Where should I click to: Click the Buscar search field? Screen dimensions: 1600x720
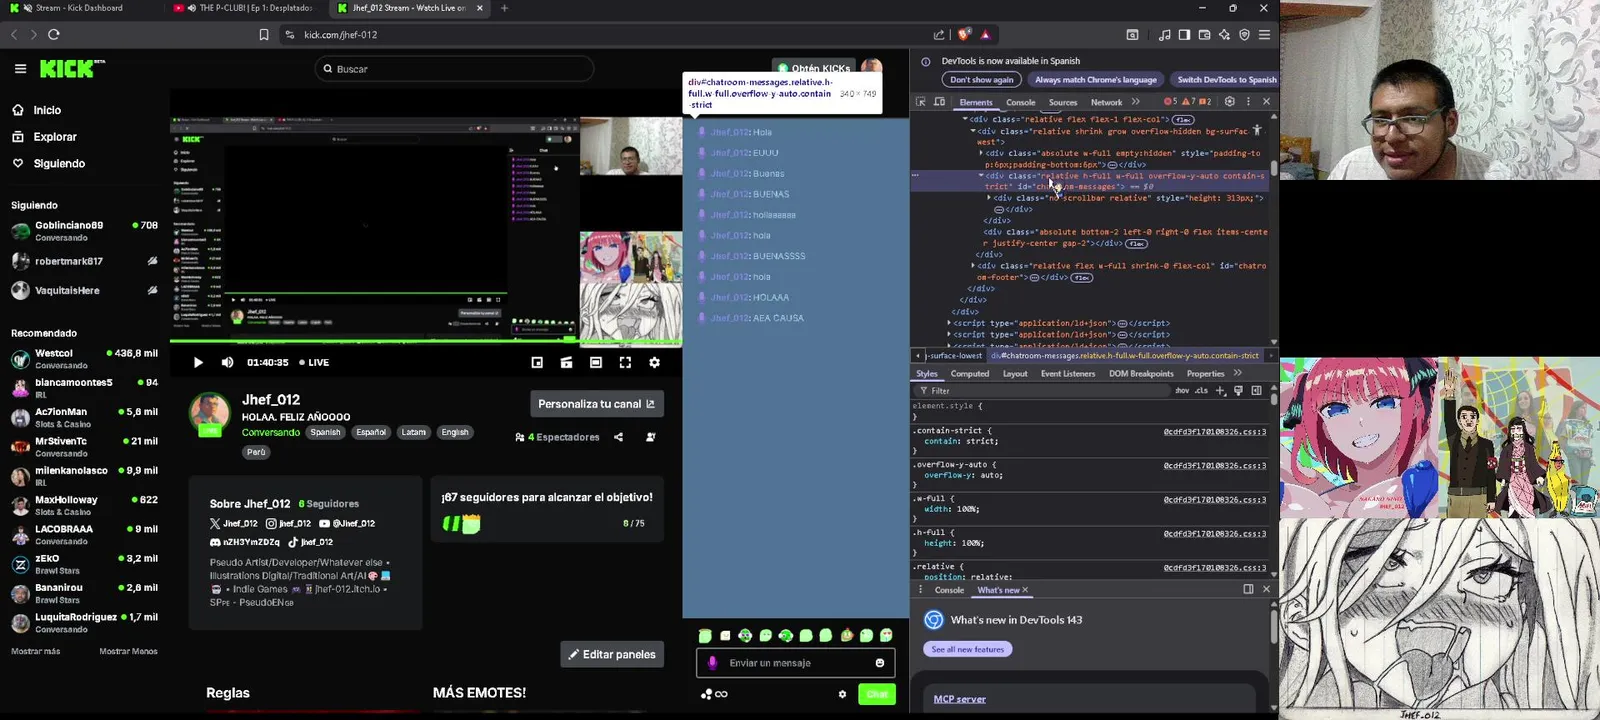pos(454,69)
